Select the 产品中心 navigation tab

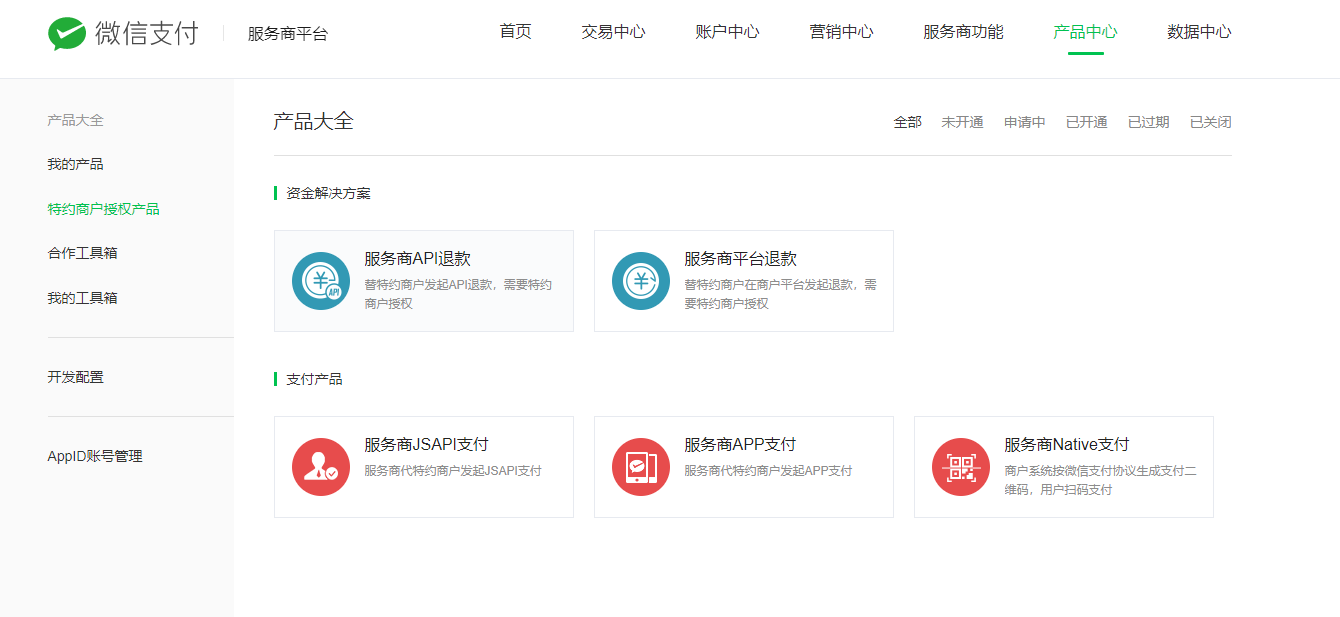click(1085, 32)
